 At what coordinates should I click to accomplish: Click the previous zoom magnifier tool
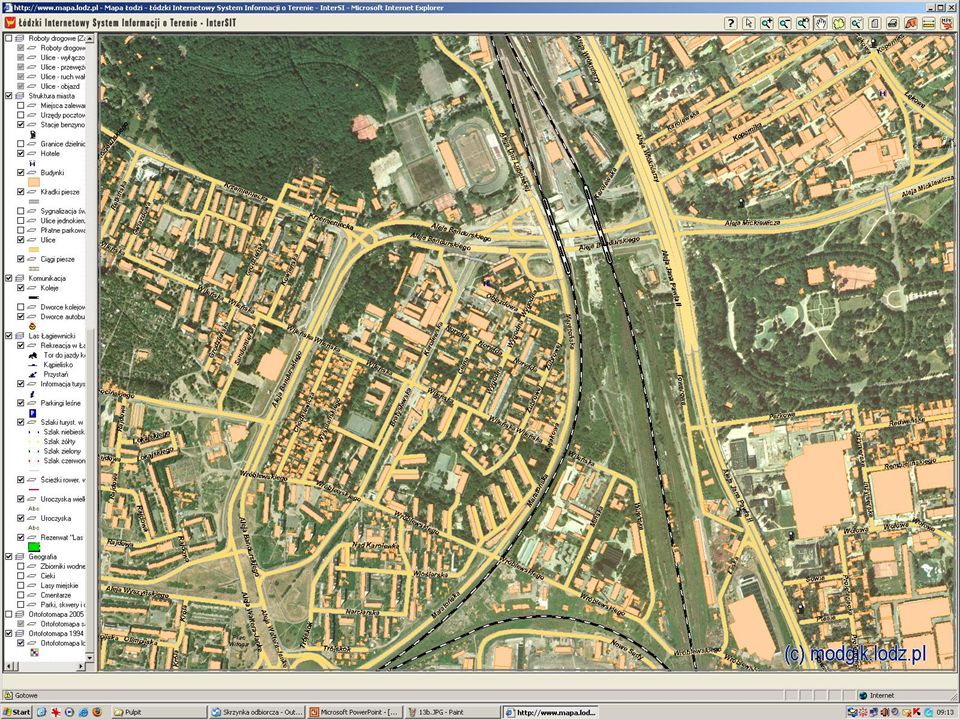857,23
